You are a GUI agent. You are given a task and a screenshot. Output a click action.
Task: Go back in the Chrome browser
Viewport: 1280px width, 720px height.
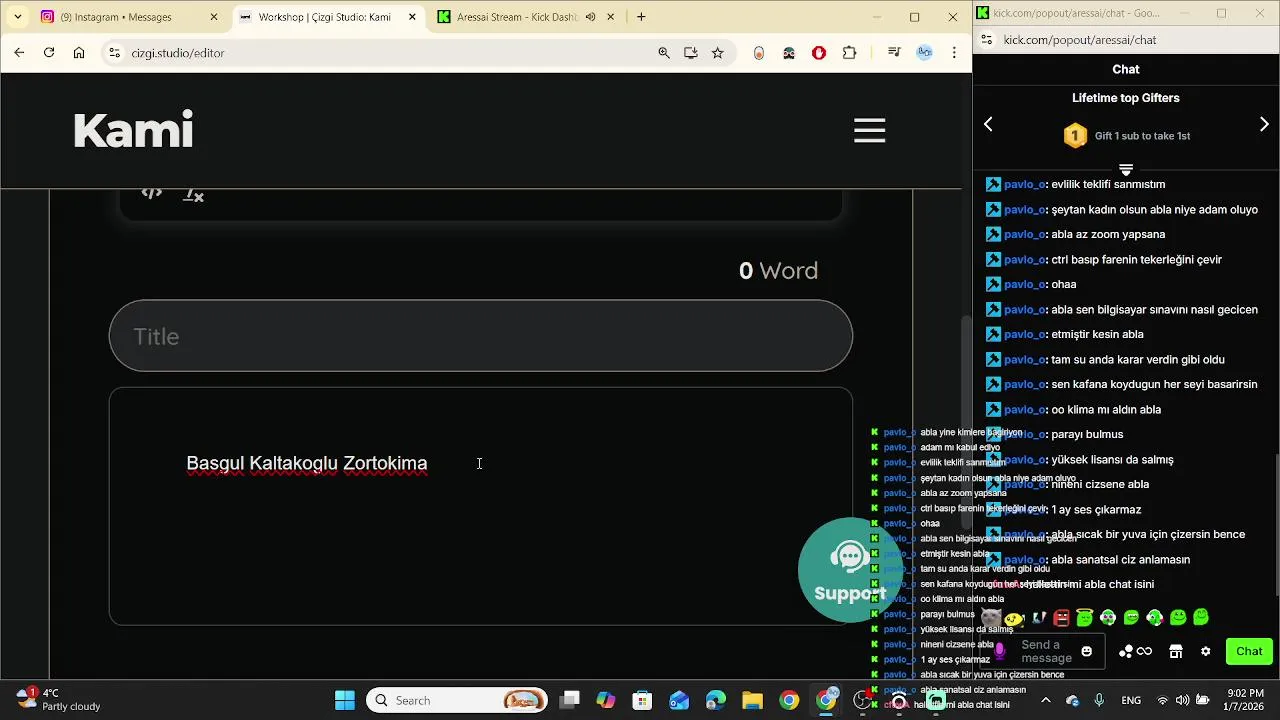[19, 53]
